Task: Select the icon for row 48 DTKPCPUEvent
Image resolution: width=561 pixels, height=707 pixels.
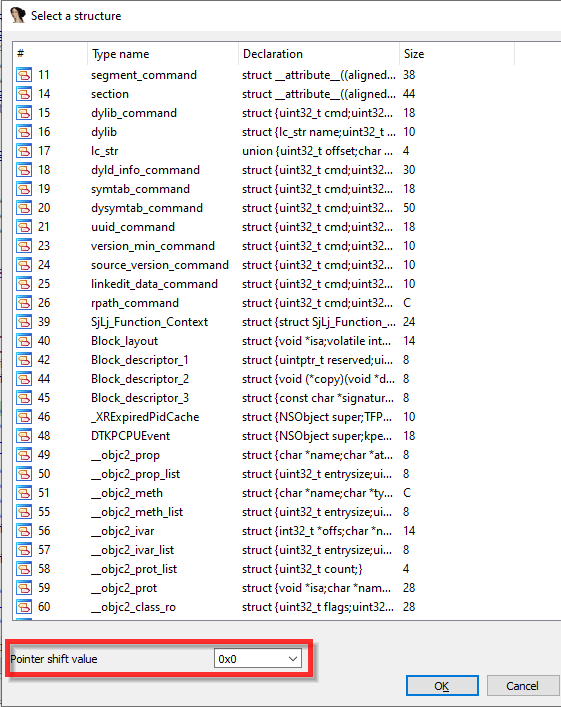Action: point(24,436)
